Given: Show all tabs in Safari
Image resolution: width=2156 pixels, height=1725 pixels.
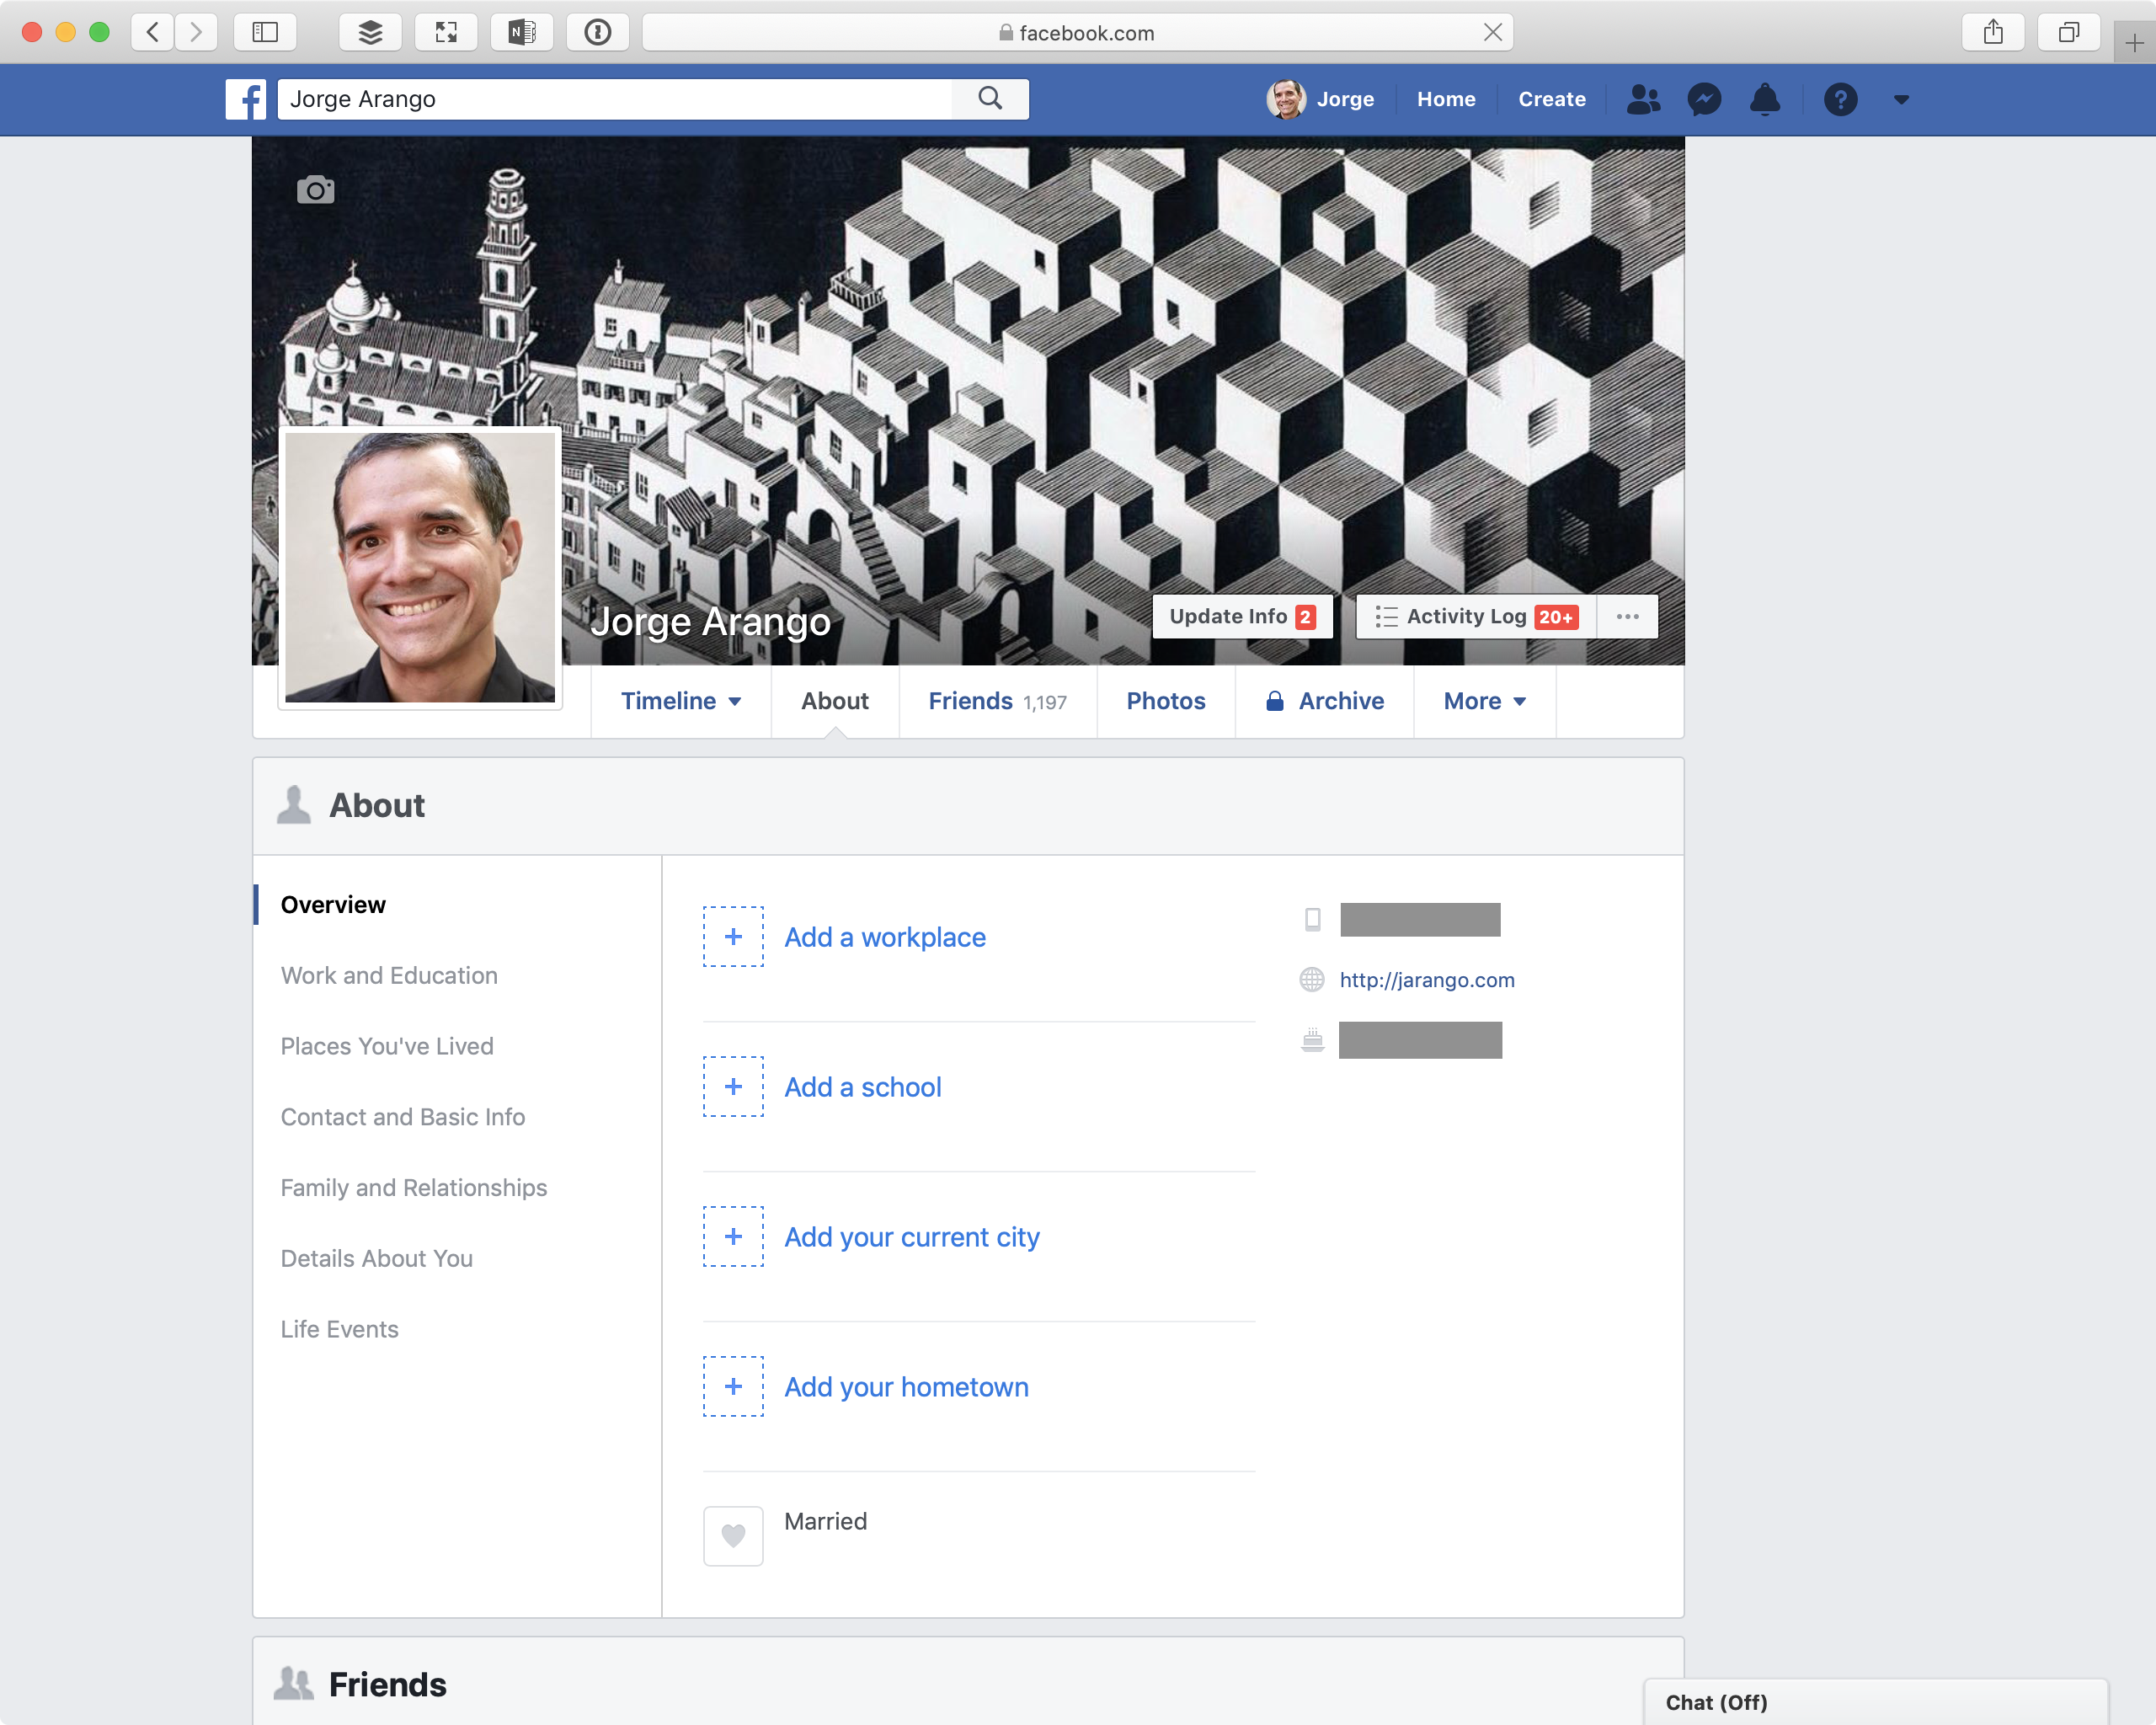Looking at the screenshot, I should 2069,32.
